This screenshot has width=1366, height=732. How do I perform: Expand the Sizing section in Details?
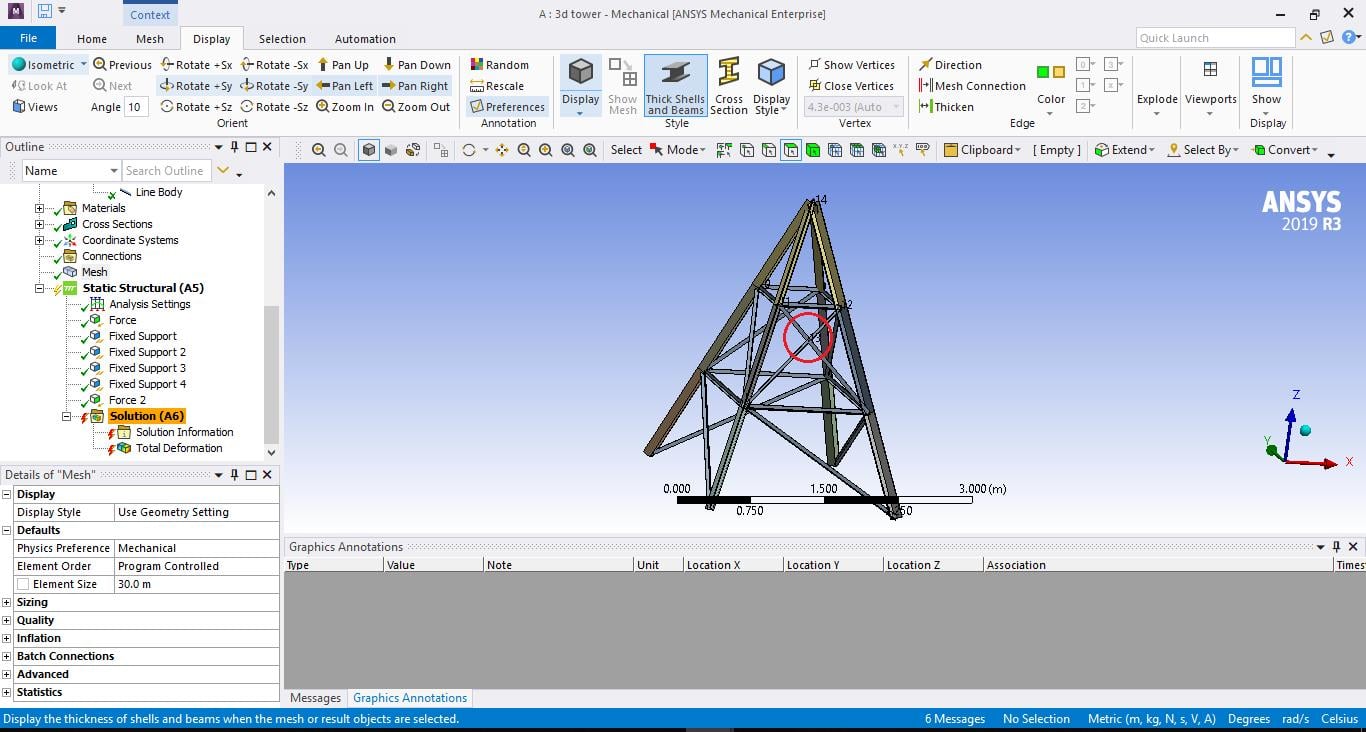pyautogui.click(x=7, y=602)
